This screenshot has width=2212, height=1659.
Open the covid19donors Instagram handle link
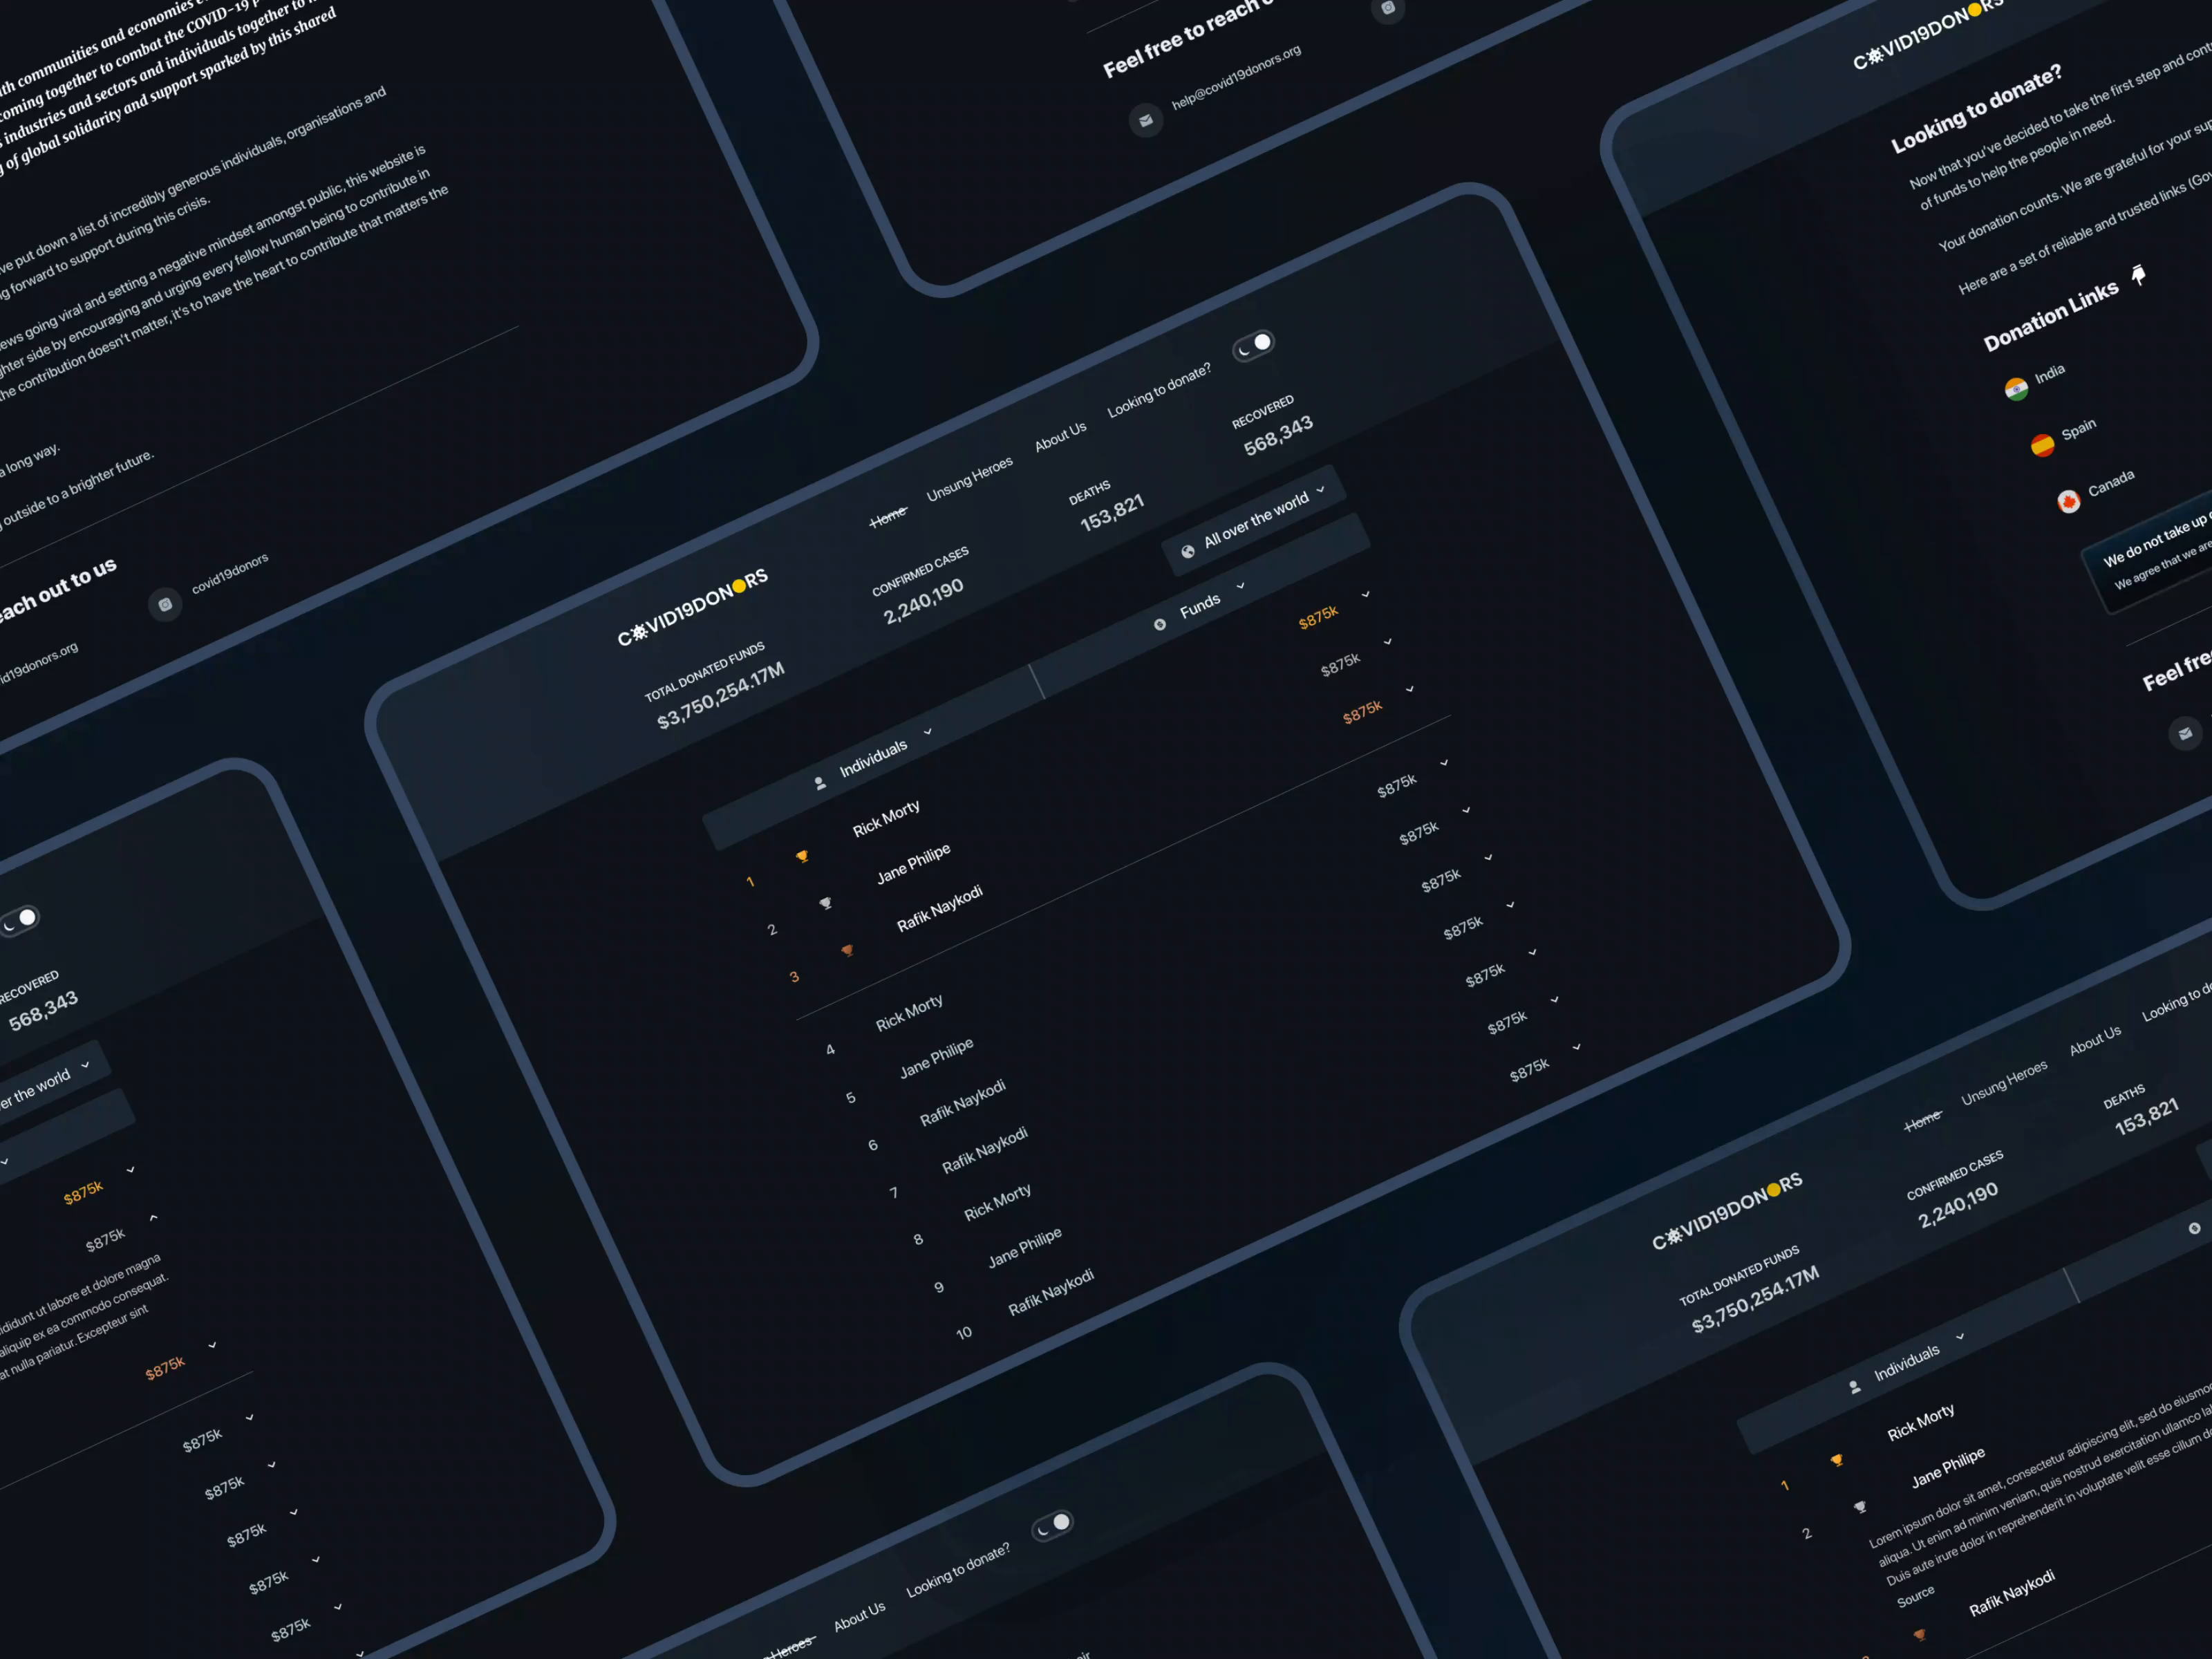pos(230,573)
